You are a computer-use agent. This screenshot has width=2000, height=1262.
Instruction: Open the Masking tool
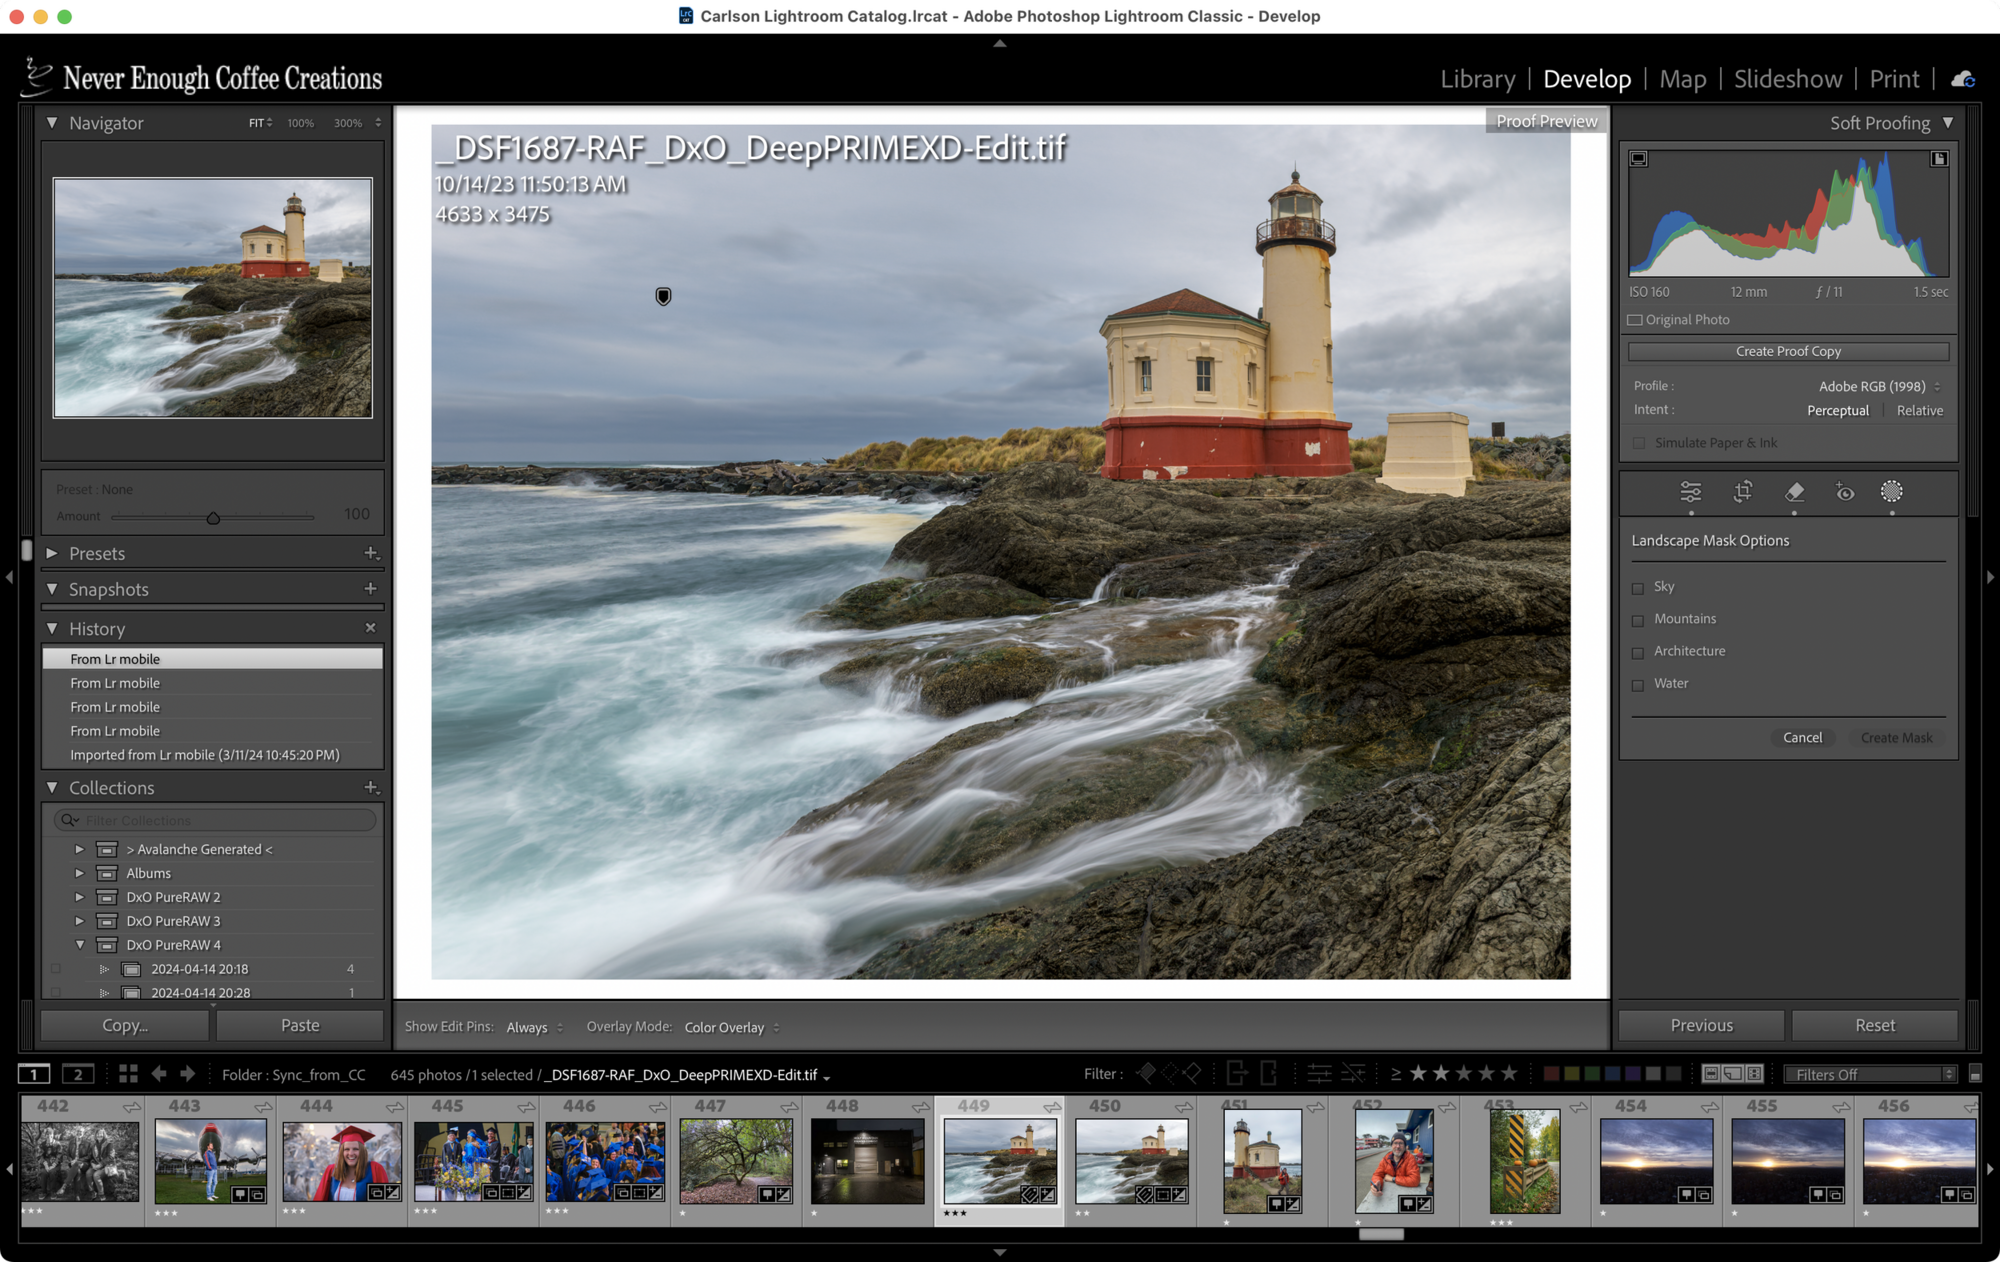point(1891,492)
